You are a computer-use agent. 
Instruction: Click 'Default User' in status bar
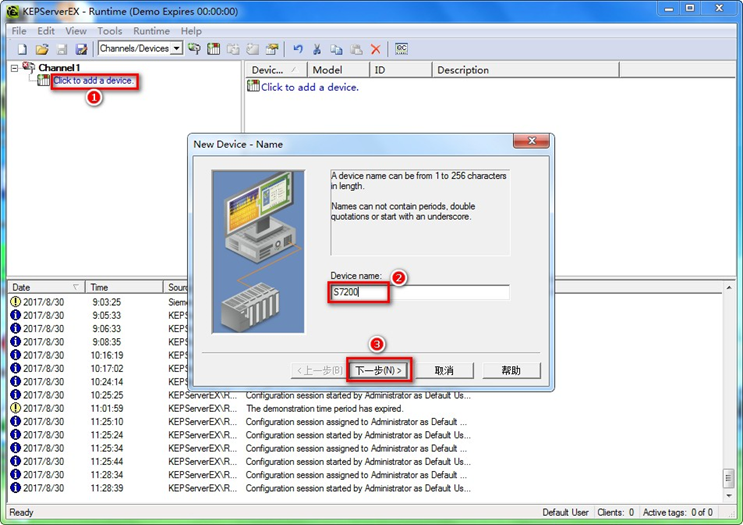(x=565, y=512)
